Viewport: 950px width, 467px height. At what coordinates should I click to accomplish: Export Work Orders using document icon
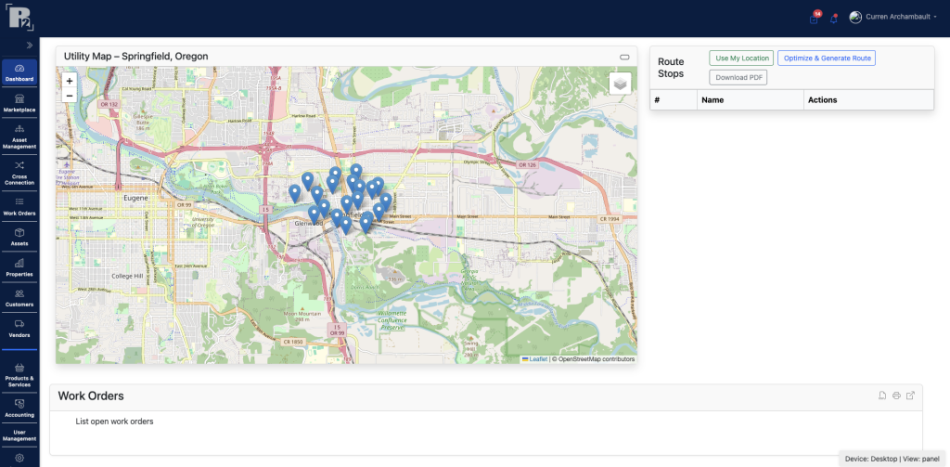882,396
